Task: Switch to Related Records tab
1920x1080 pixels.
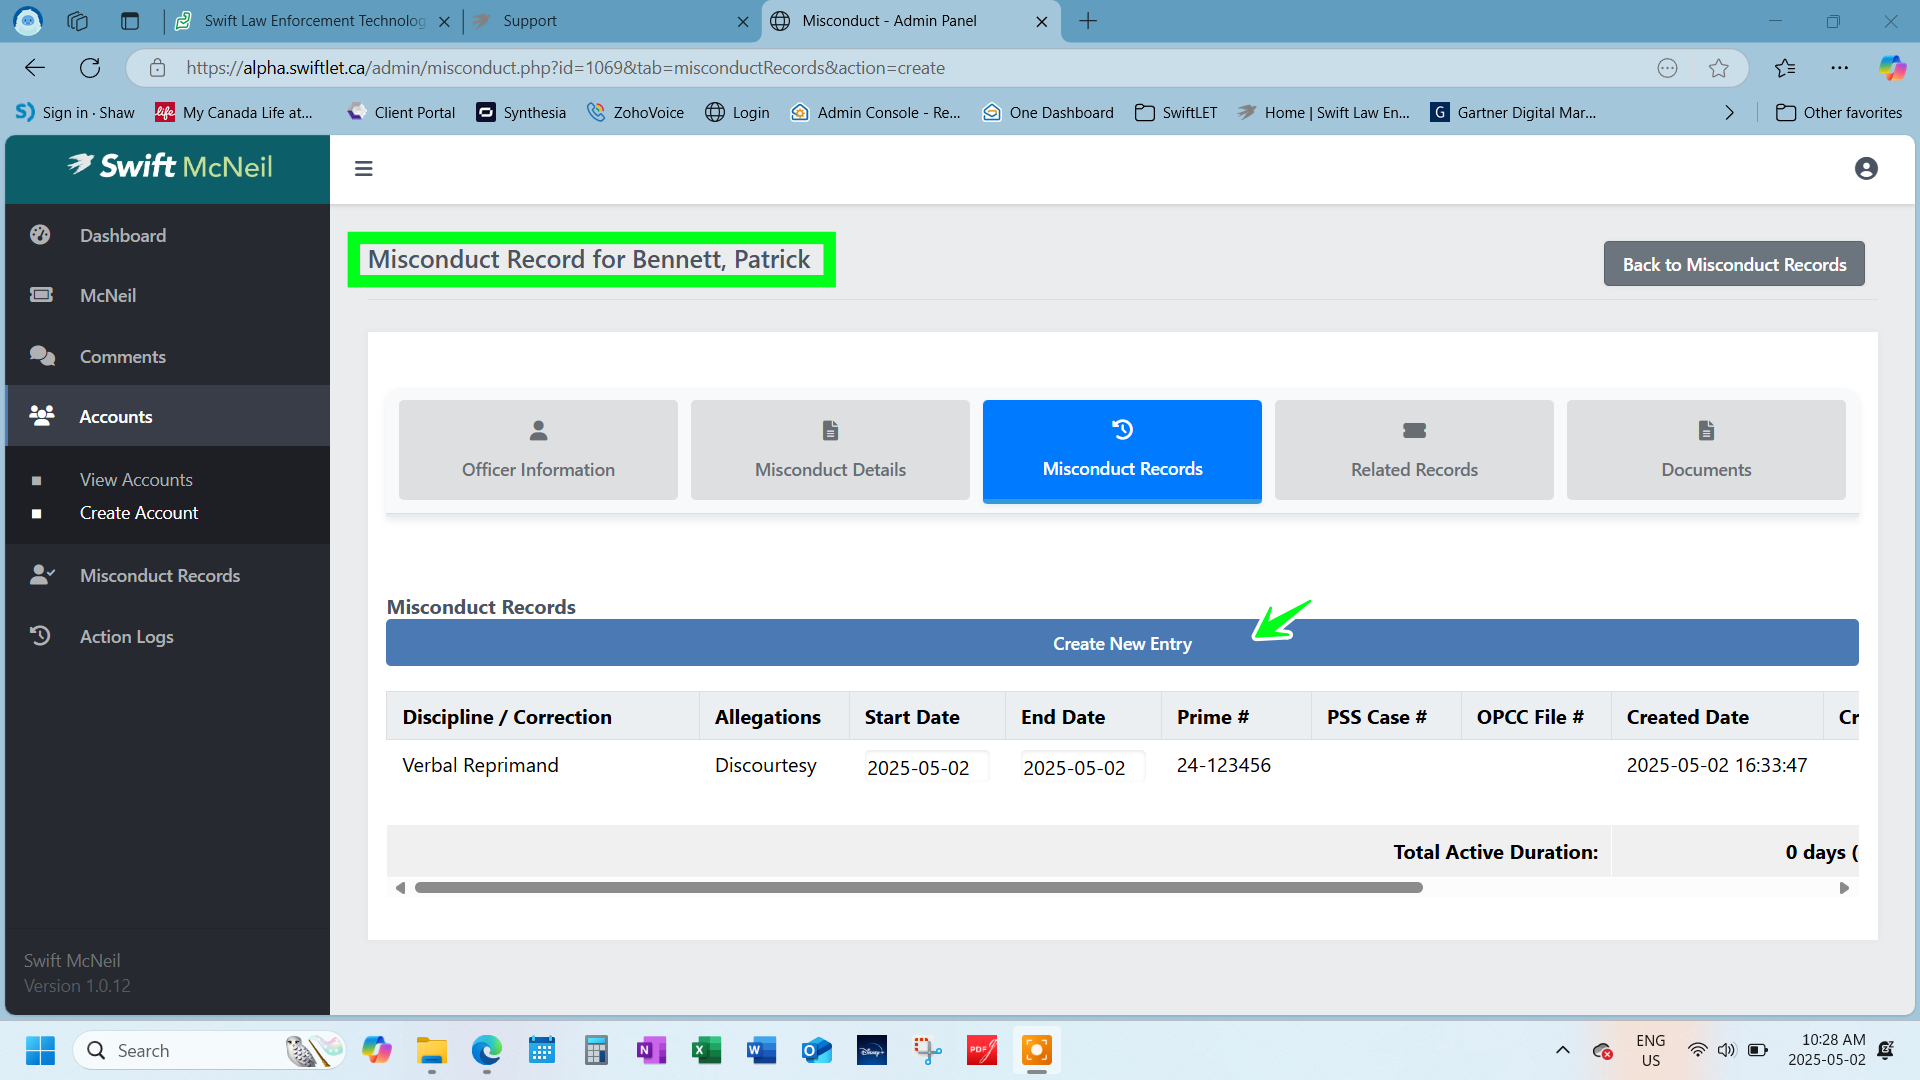Action: click(1413, 450)
